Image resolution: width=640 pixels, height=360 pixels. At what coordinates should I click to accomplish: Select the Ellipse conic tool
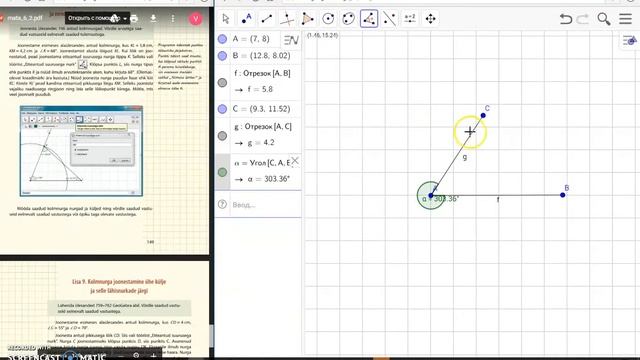point(348,19)
